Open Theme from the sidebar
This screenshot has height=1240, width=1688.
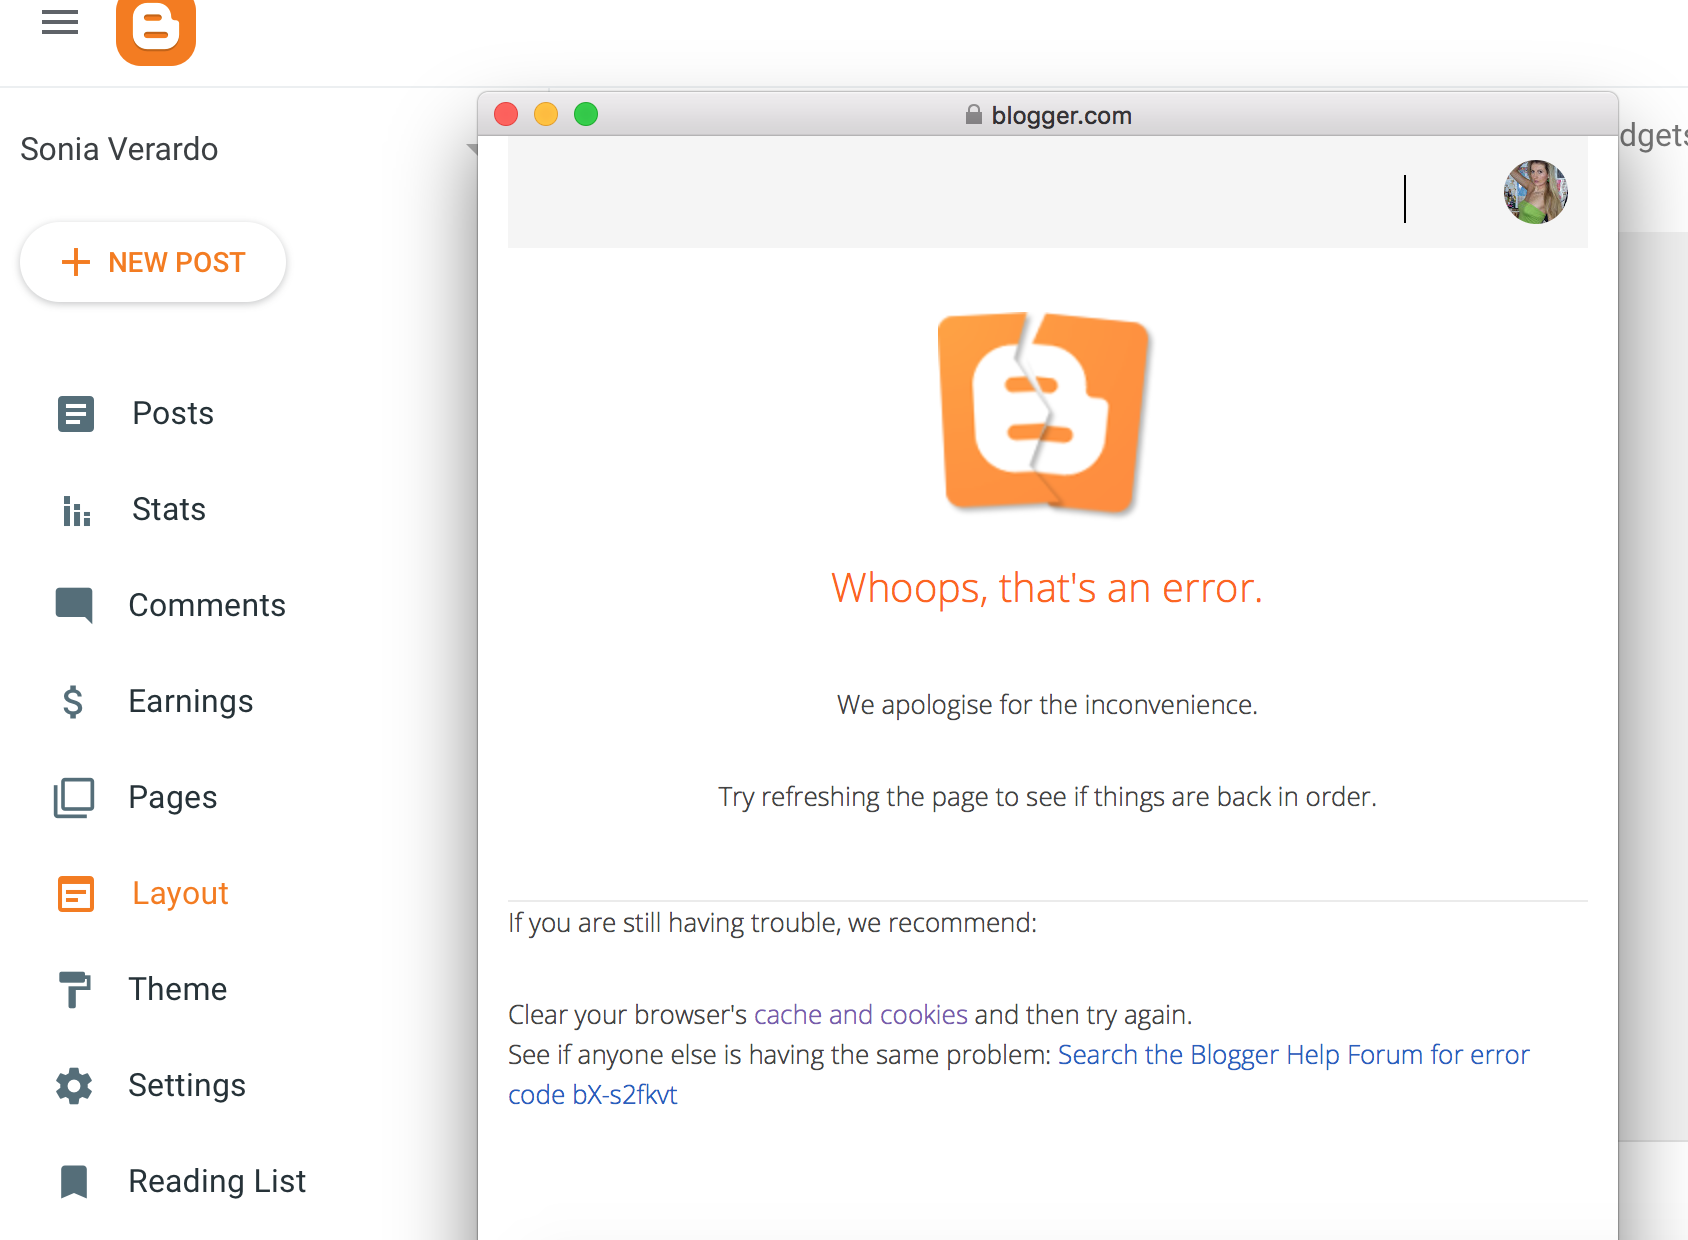[178, 990]
